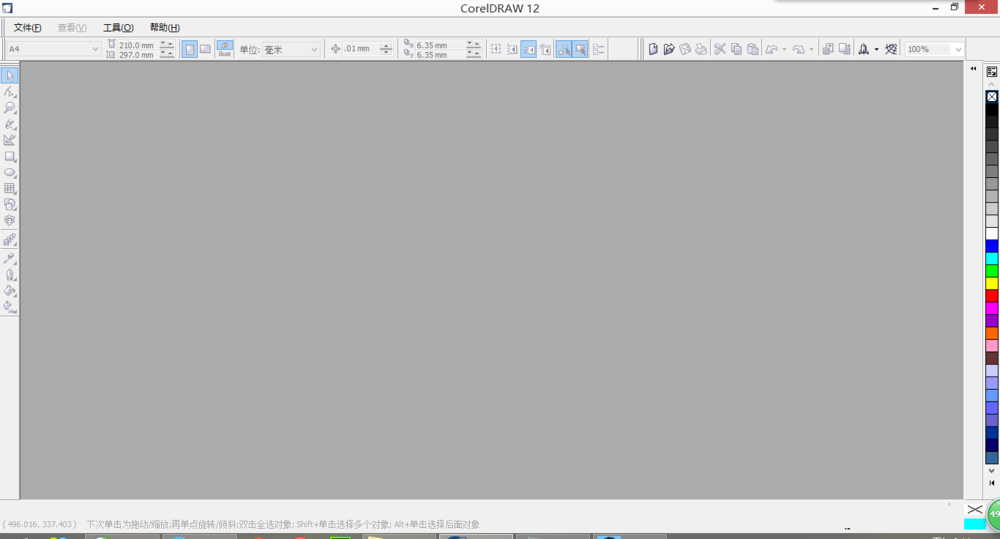1000x539 pixels.
Task: Click the Save disk icon
Action: click(x=685, y=49)
